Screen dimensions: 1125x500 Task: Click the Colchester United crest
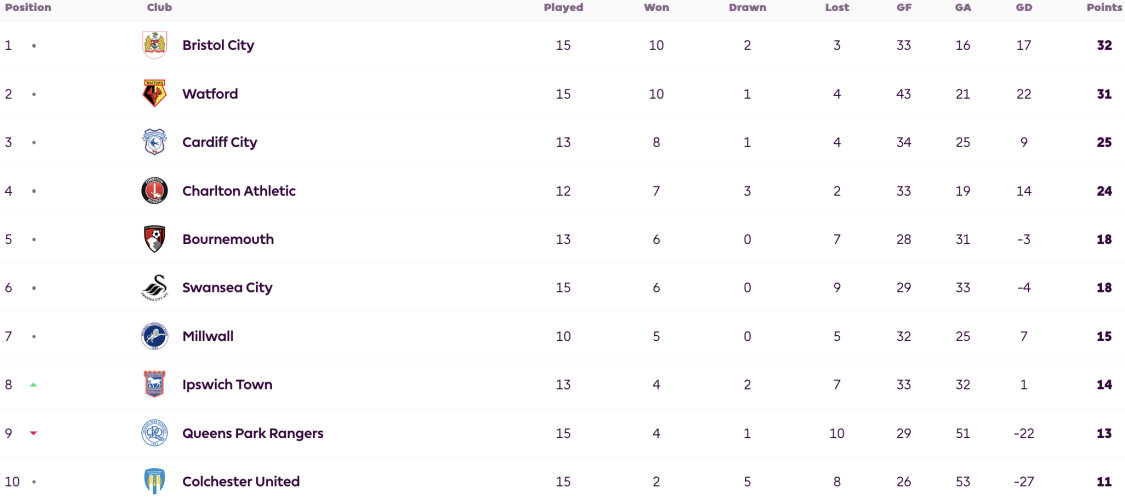click(x=154, y=481)
